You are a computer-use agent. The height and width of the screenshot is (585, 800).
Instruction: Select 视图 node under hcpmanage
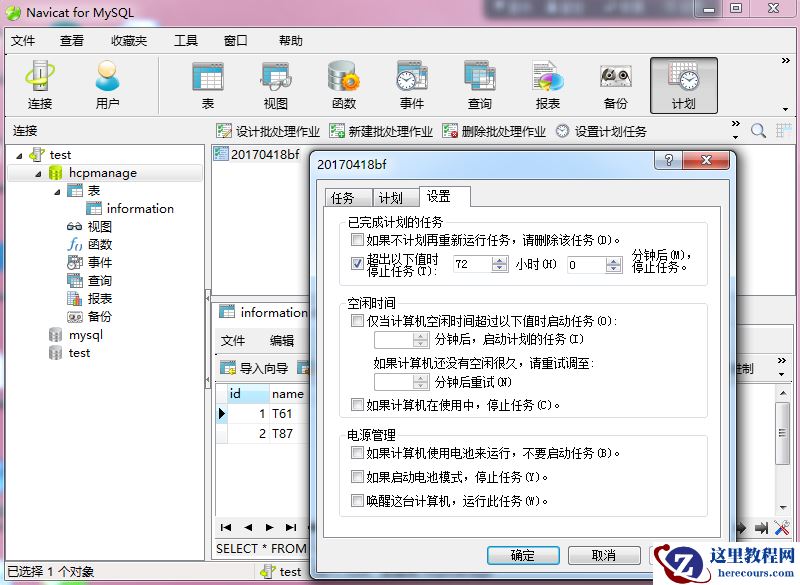click(x=89, y=226)
